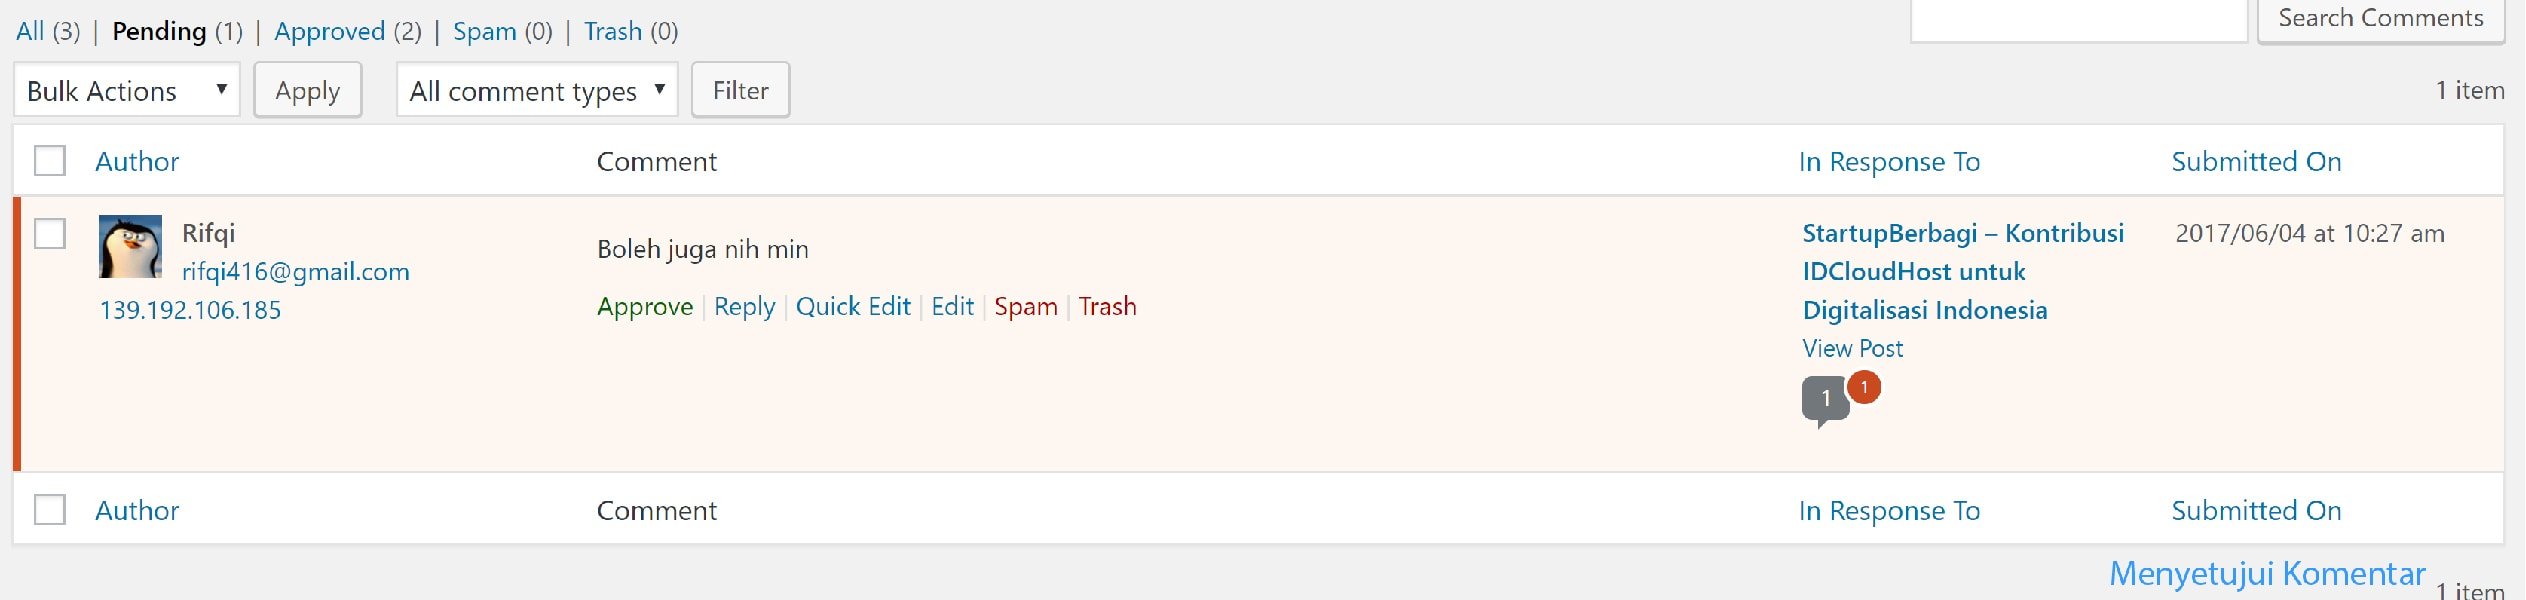Check the select-all checkbox in footer row
Viewport: 2526px width, 600px height.
coord(51,510)
